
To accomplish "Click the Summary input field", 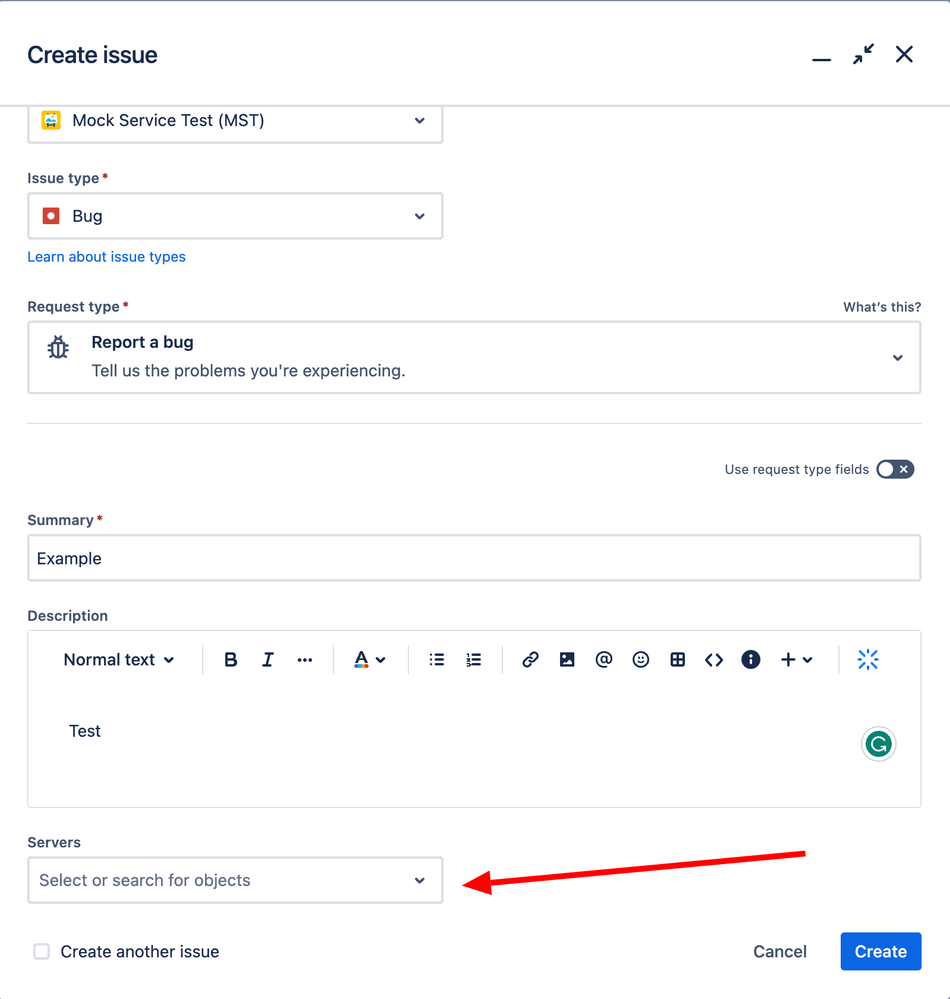I will click(x=474, y=558).
